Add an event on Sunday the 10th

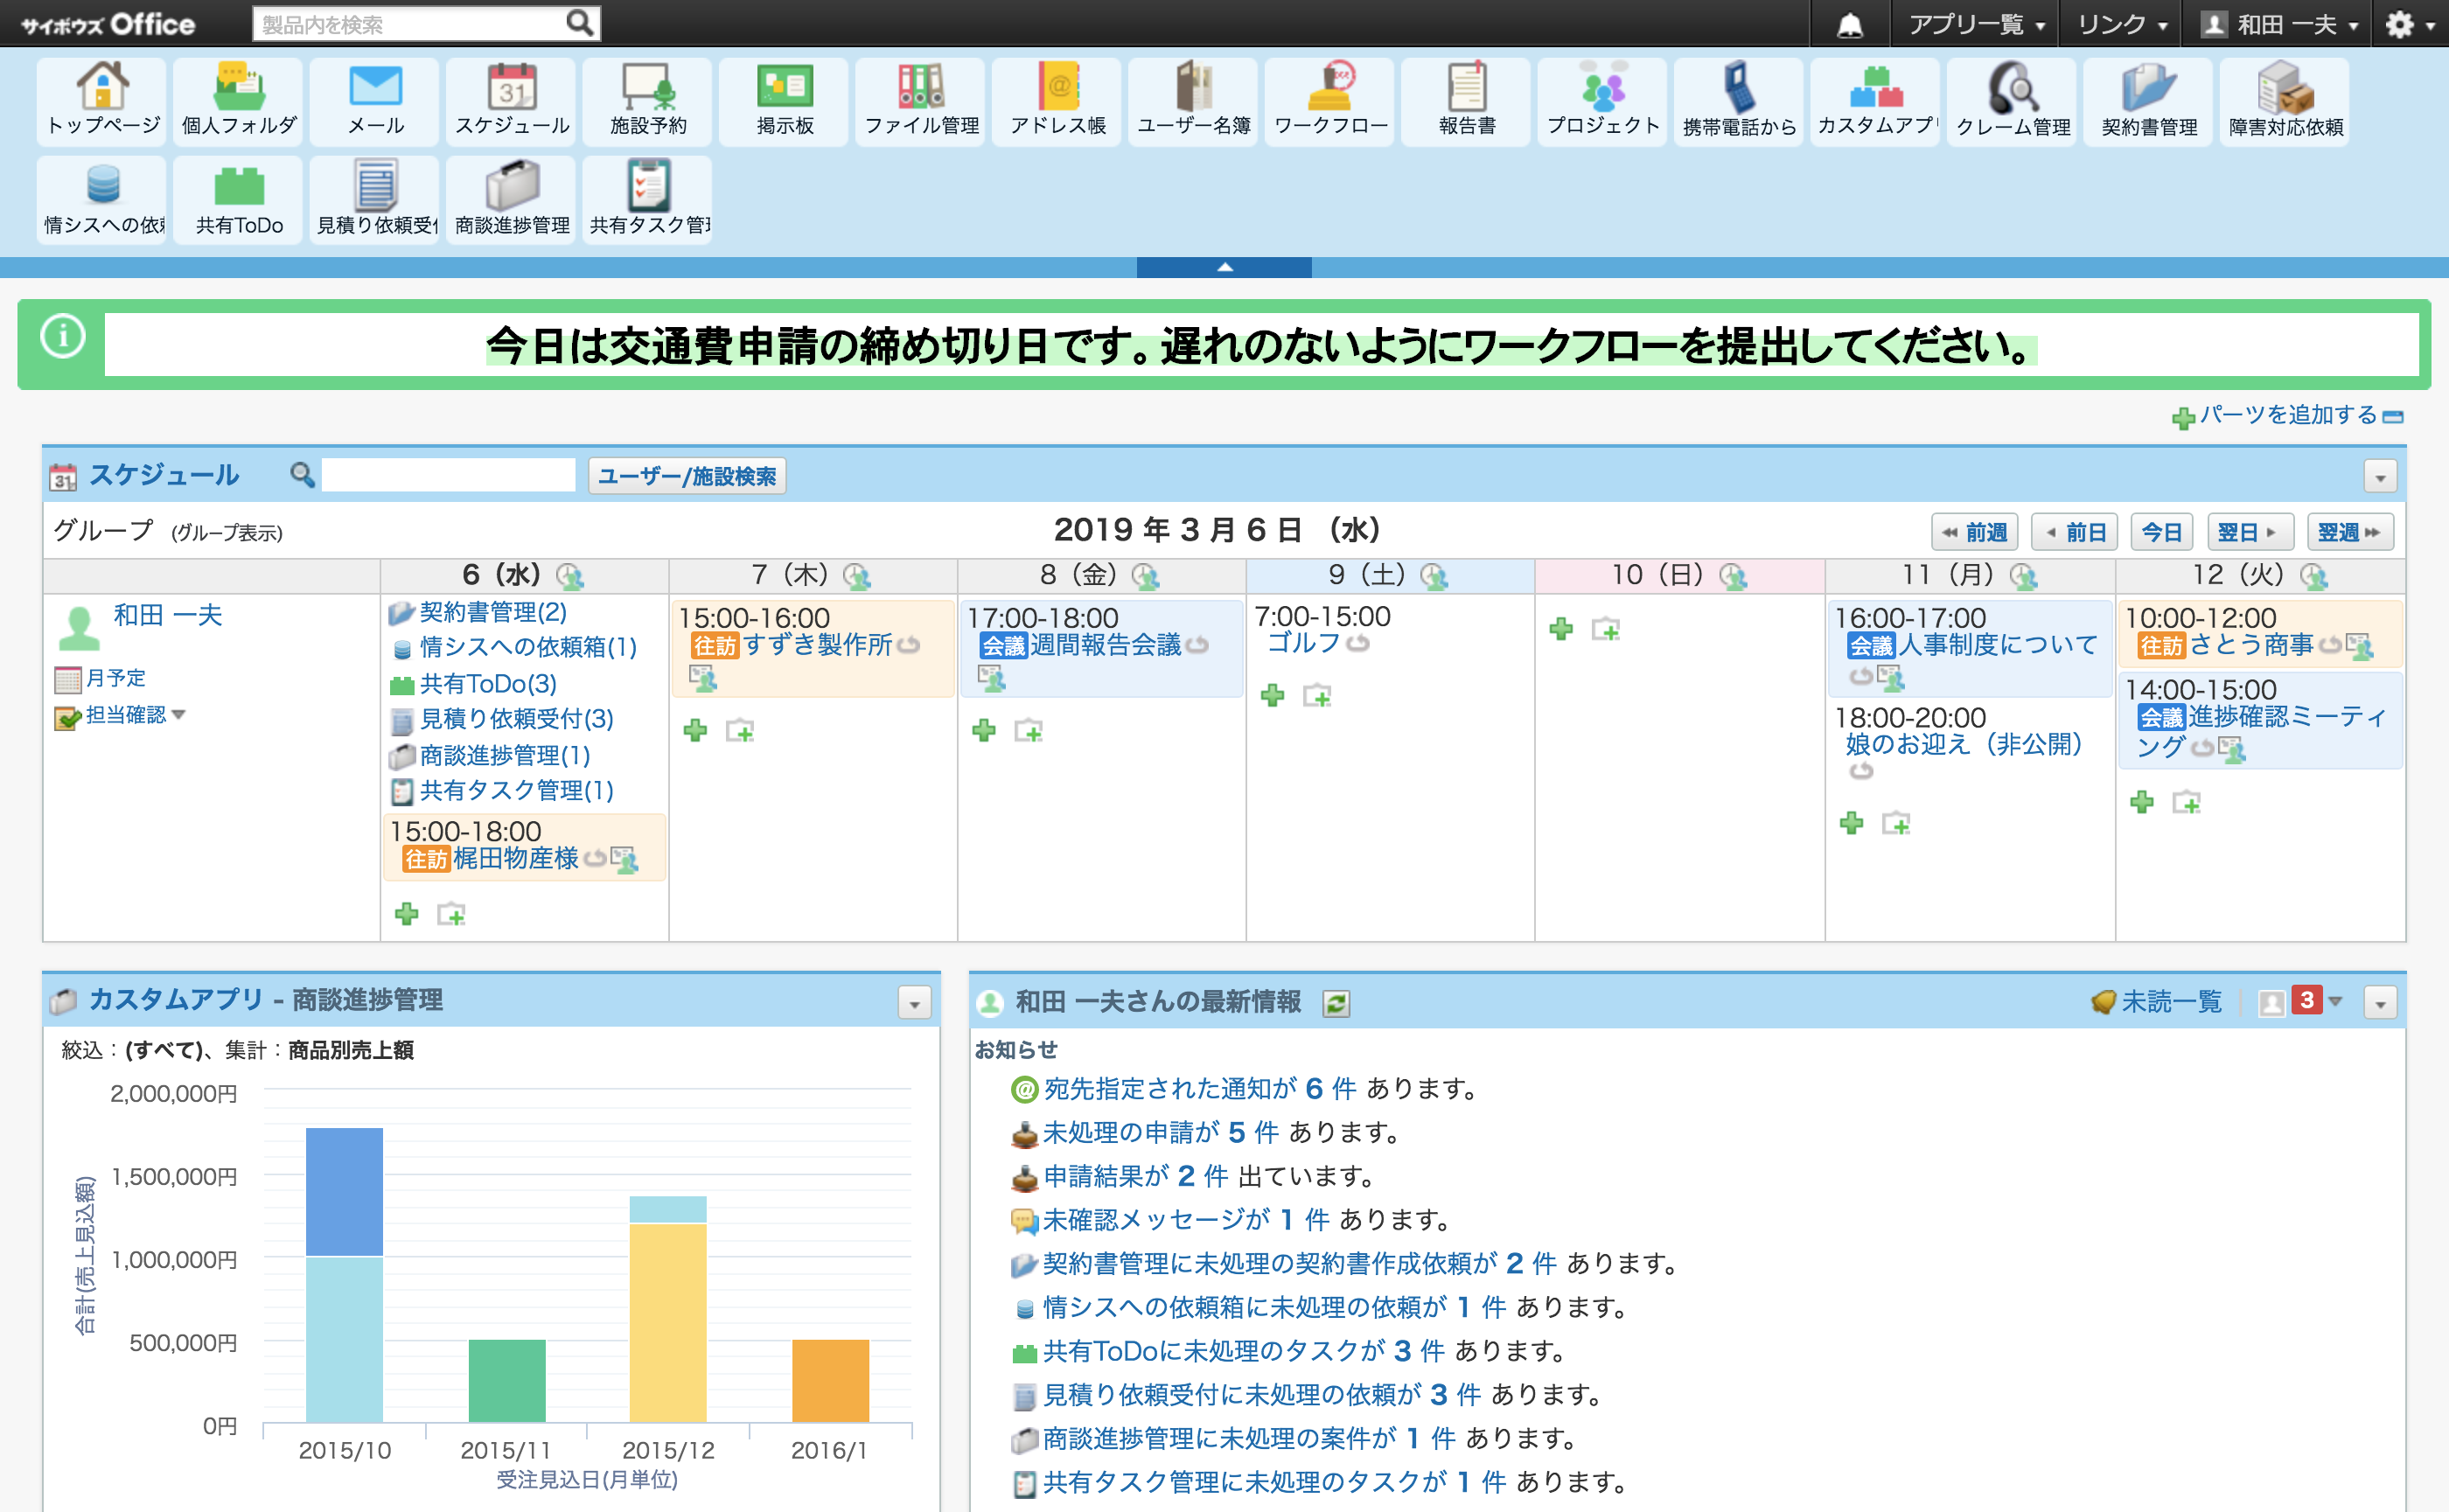1561,629
